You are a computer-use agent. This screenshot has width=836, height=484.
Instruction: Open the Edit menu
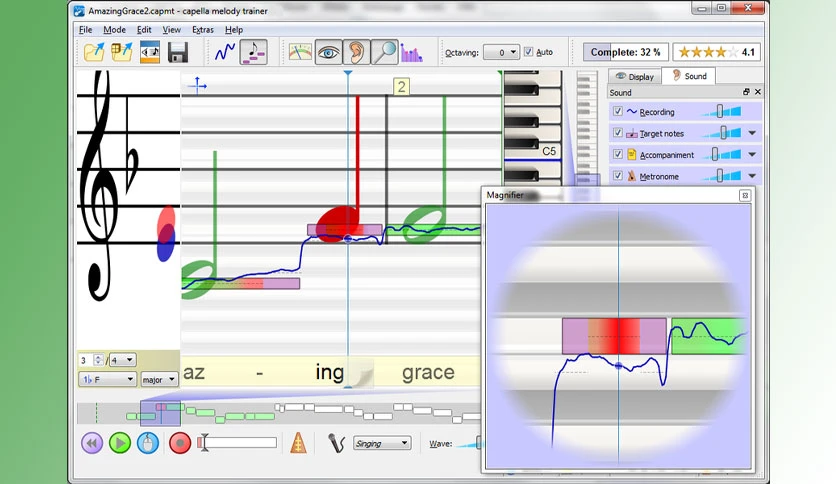(x=144, y=30)
